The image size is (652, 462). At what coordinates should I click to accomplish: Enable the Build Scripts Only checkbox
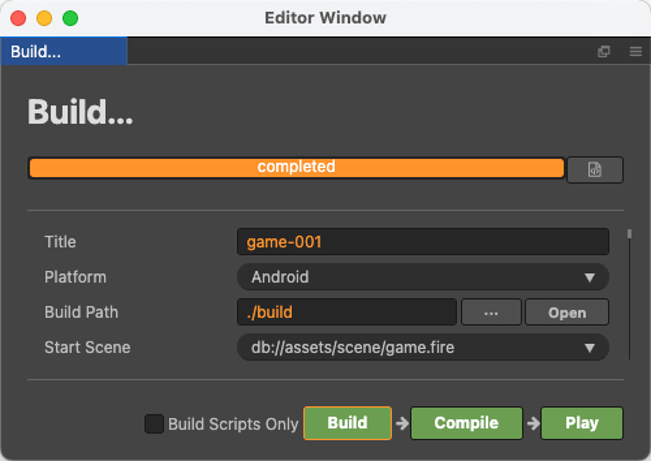point(154,424)
